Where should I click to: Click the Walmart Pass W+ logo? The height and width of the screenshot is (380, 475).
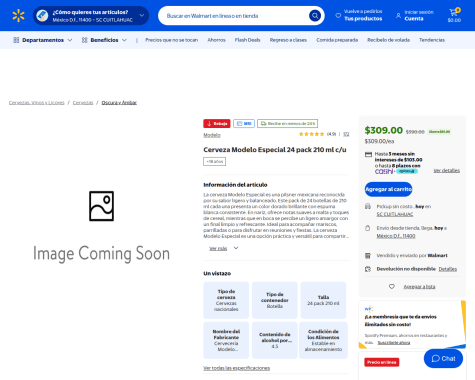(368, 309)
